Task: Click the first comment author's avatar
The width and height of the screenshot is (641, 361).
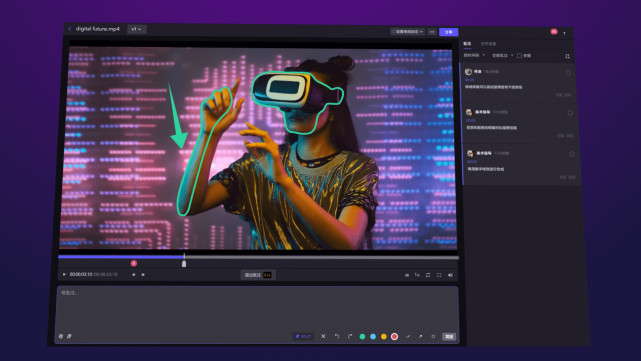Action: tap(468, 72)
